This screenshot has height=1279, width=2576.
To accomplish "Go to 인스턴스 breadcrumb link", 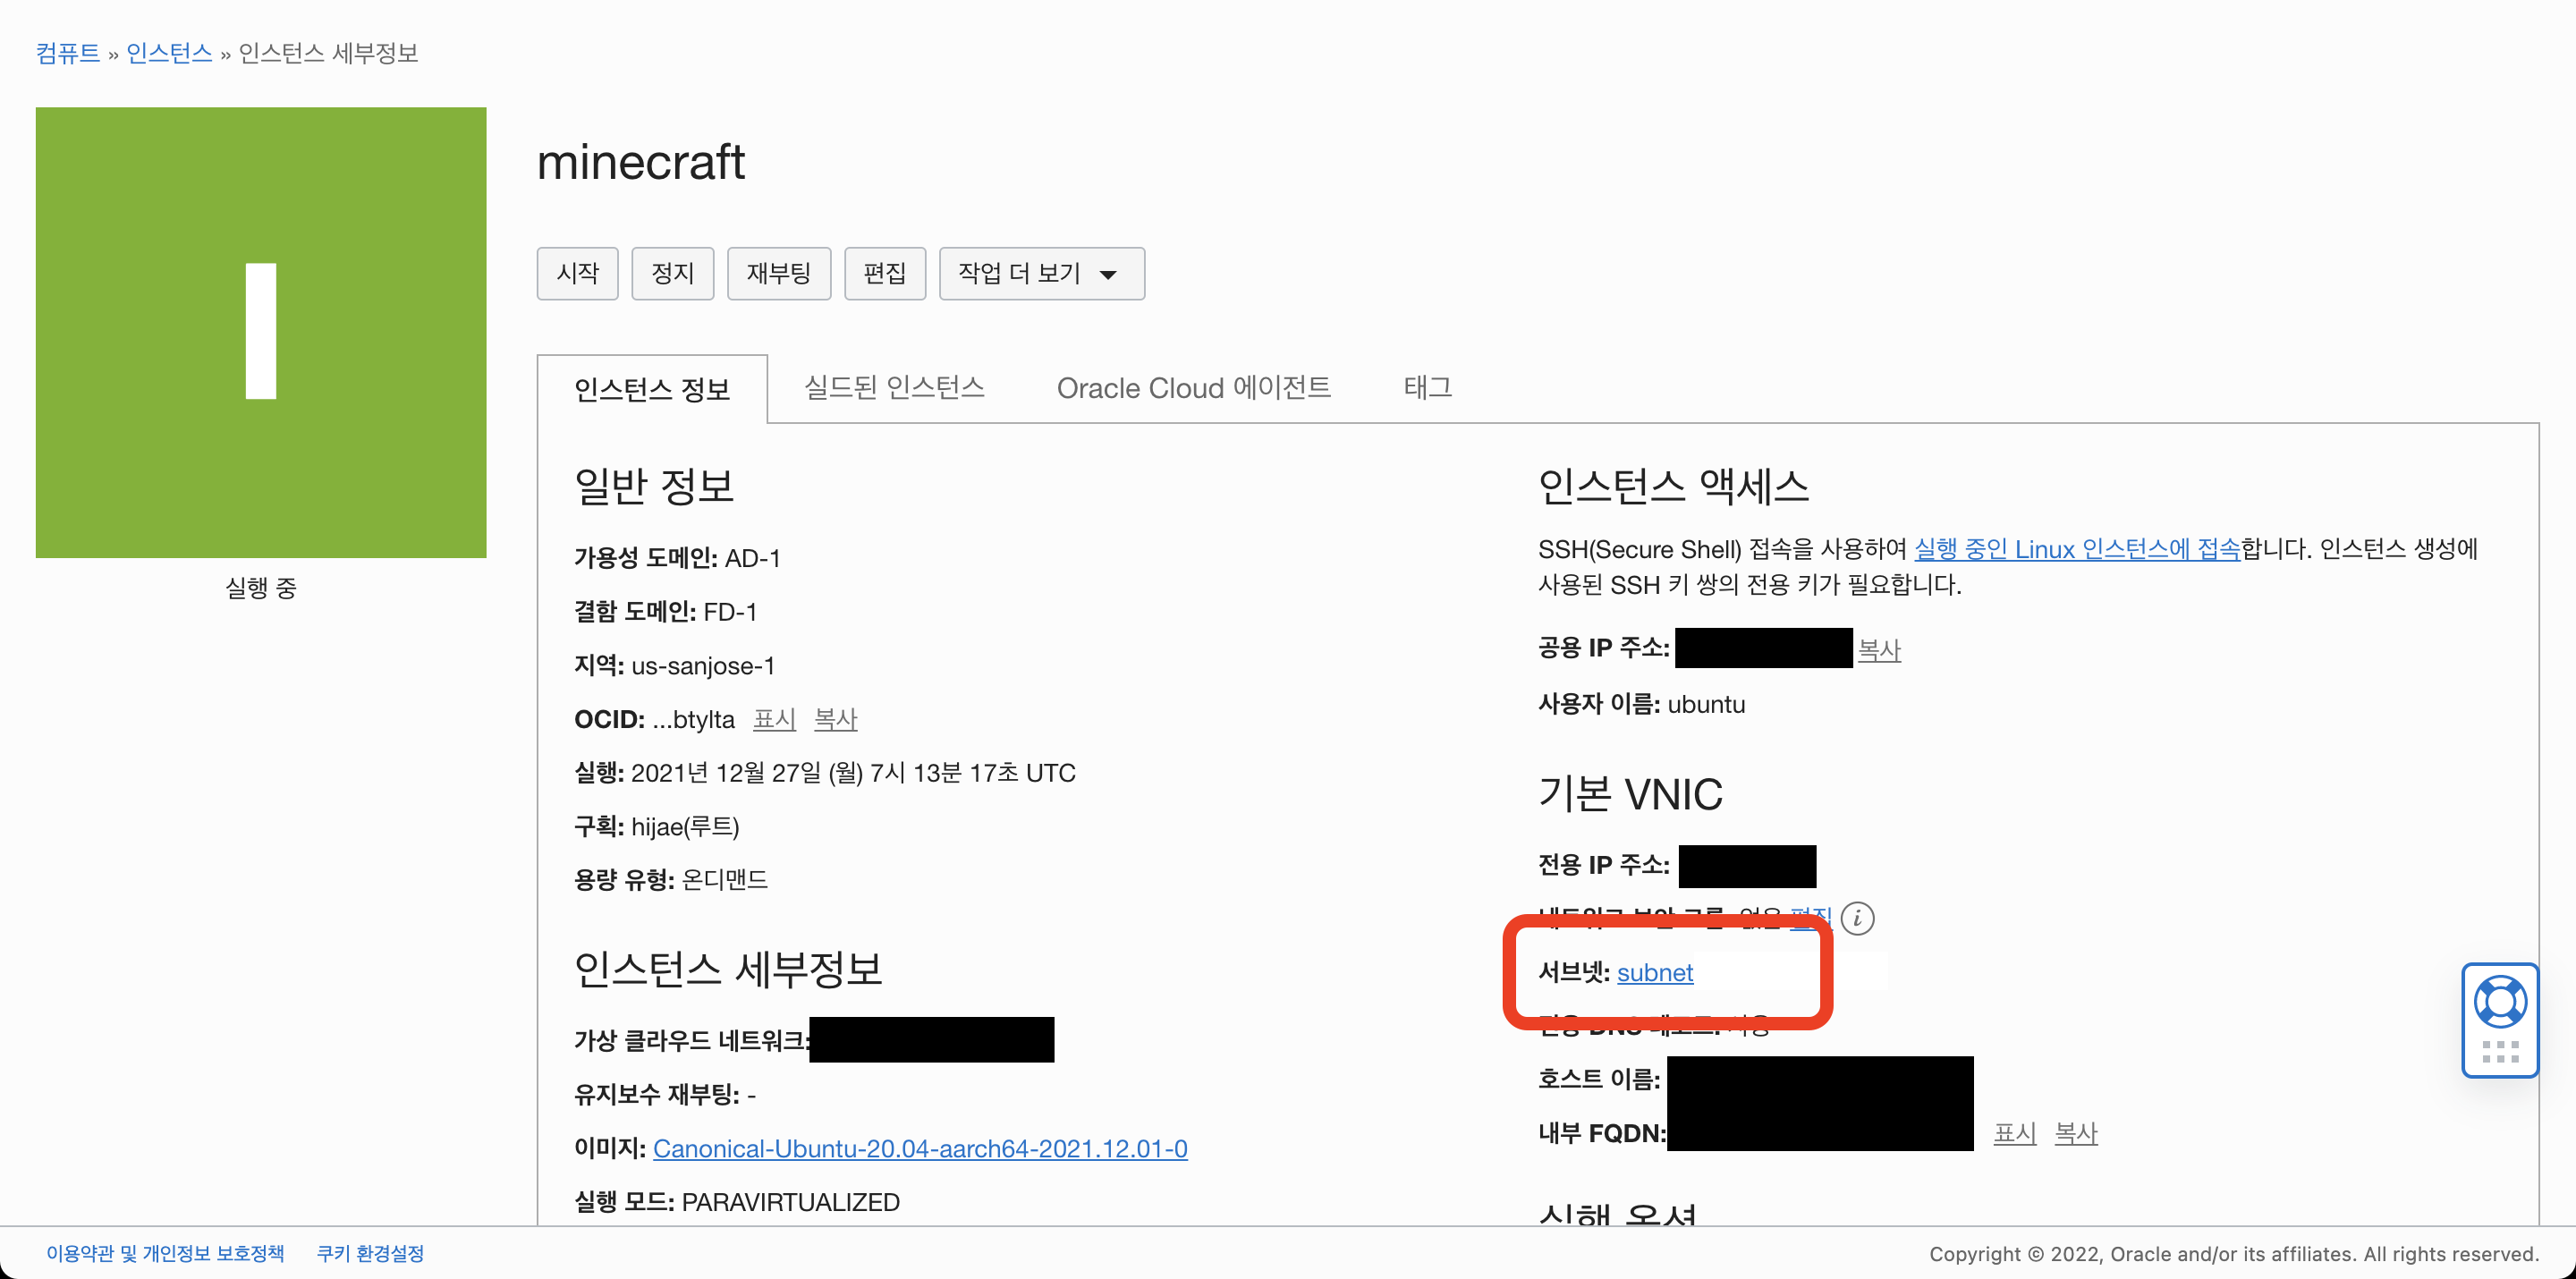I will tap(169, 53).
